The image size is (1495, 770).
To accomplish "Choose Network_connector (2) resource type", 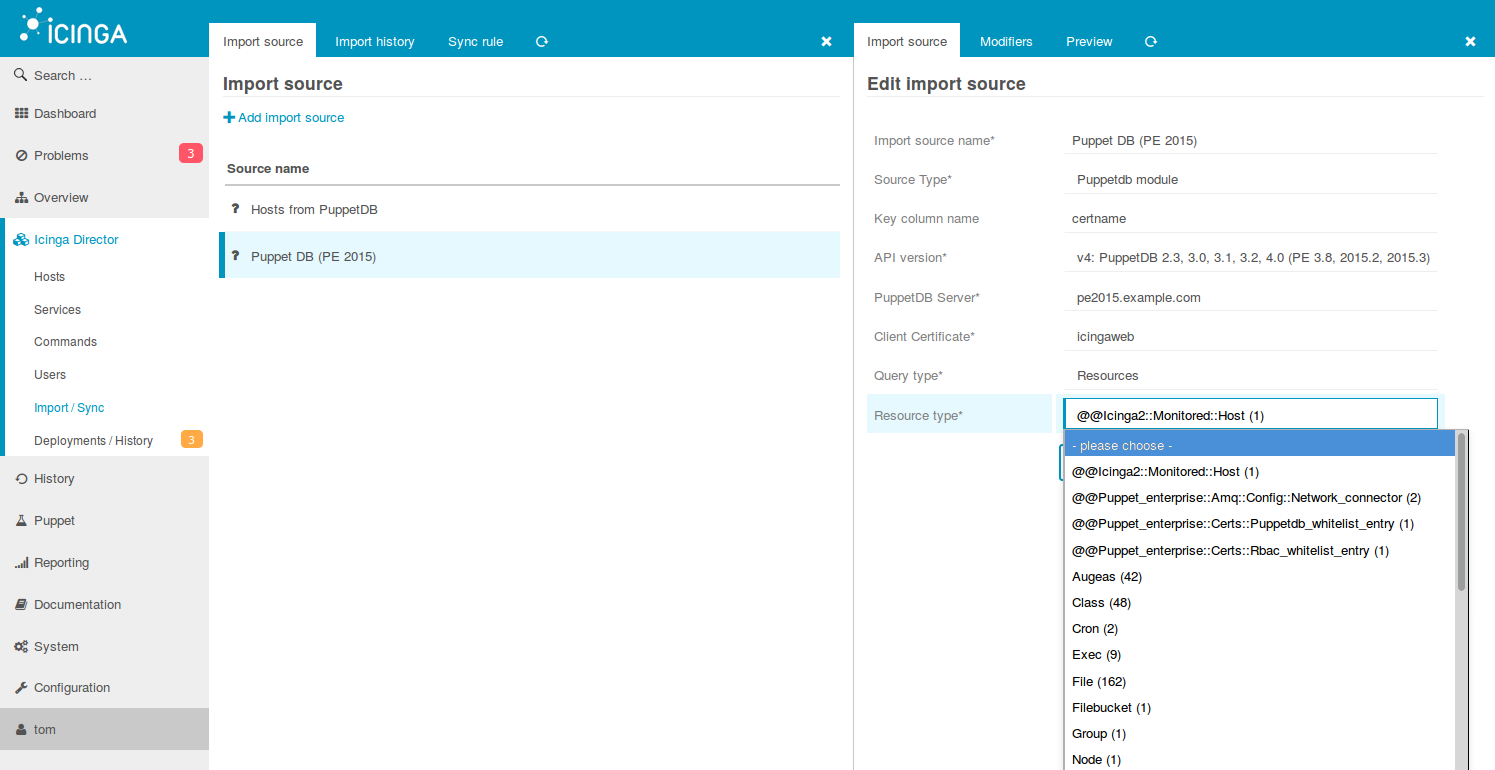I will tap(1259, 497).
